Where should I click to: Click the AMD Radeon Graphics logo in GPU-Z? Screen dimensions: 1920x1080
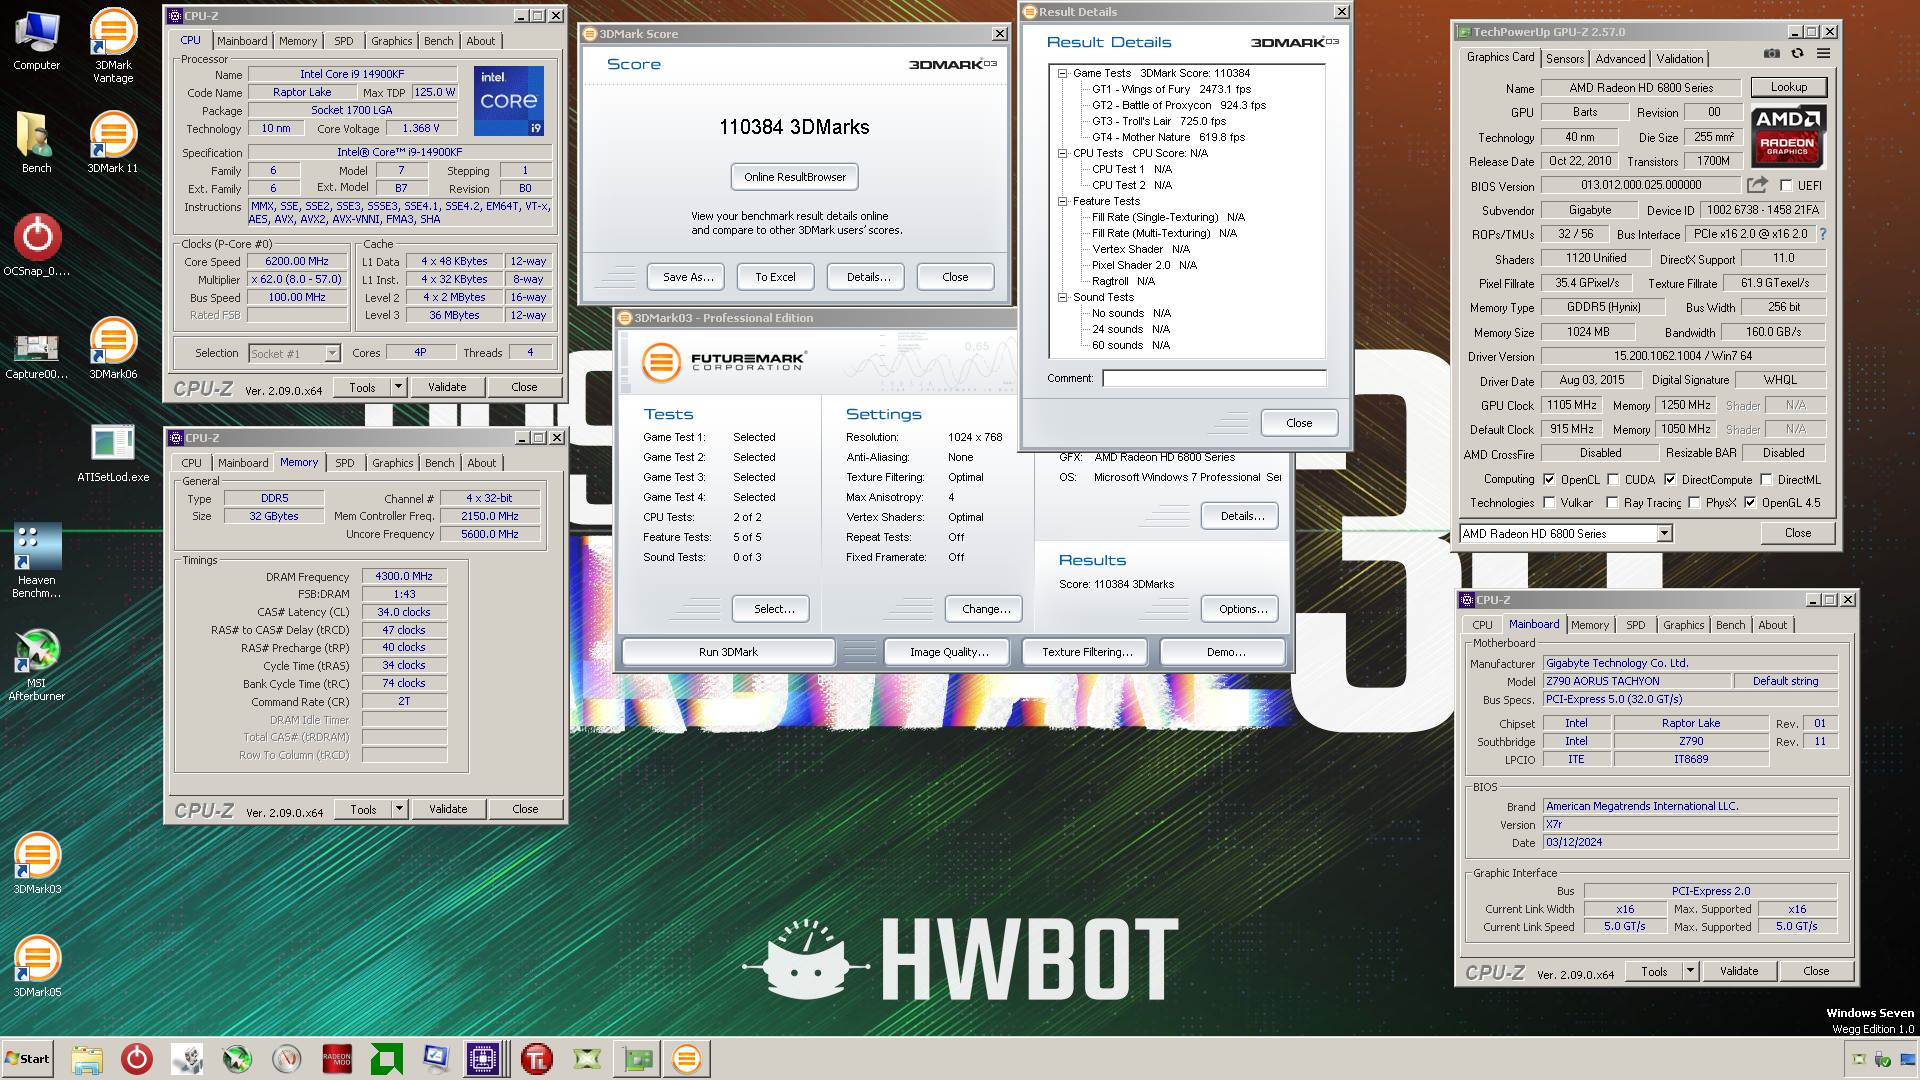1787,136
